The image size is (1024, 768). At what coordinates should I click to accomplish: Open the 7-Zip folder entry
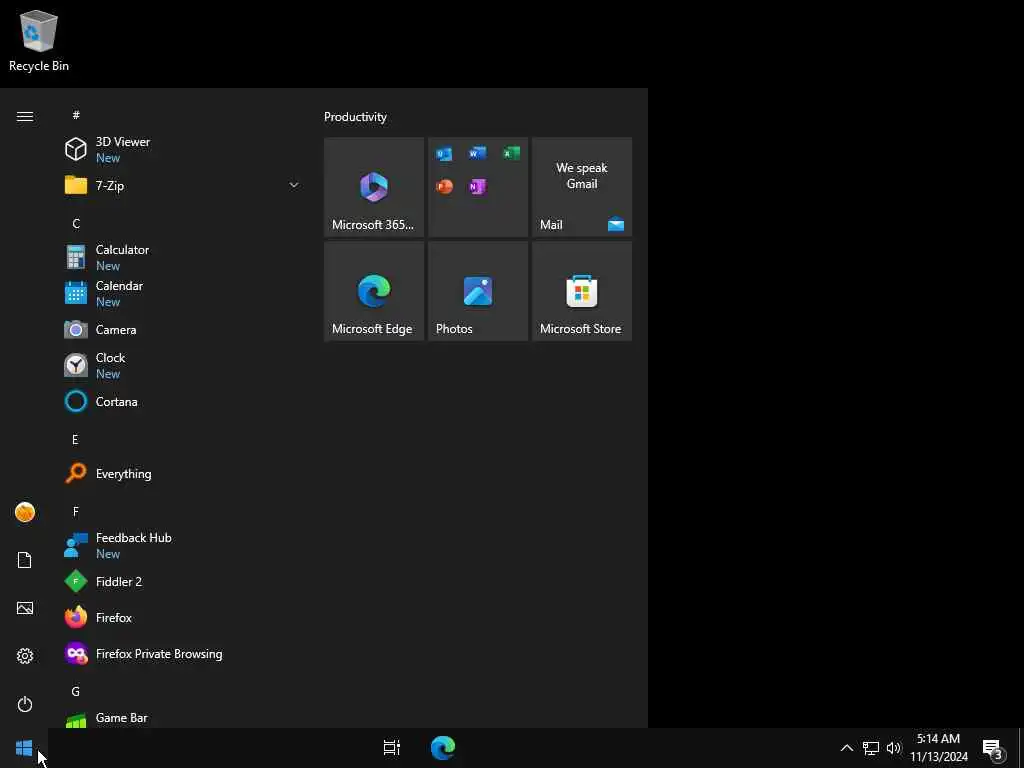(x=183, y=185)
